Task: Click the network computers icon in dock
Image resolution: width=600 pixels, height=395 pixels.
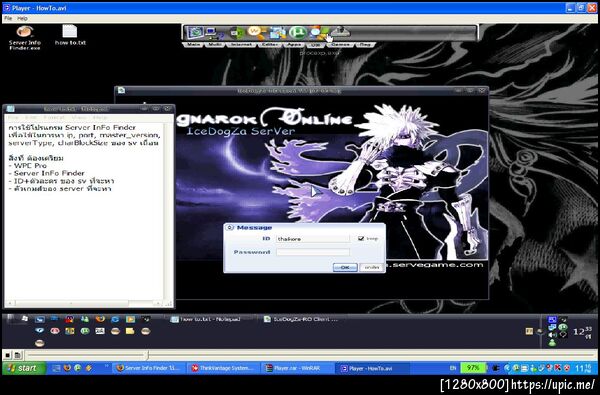Action: 214,33
